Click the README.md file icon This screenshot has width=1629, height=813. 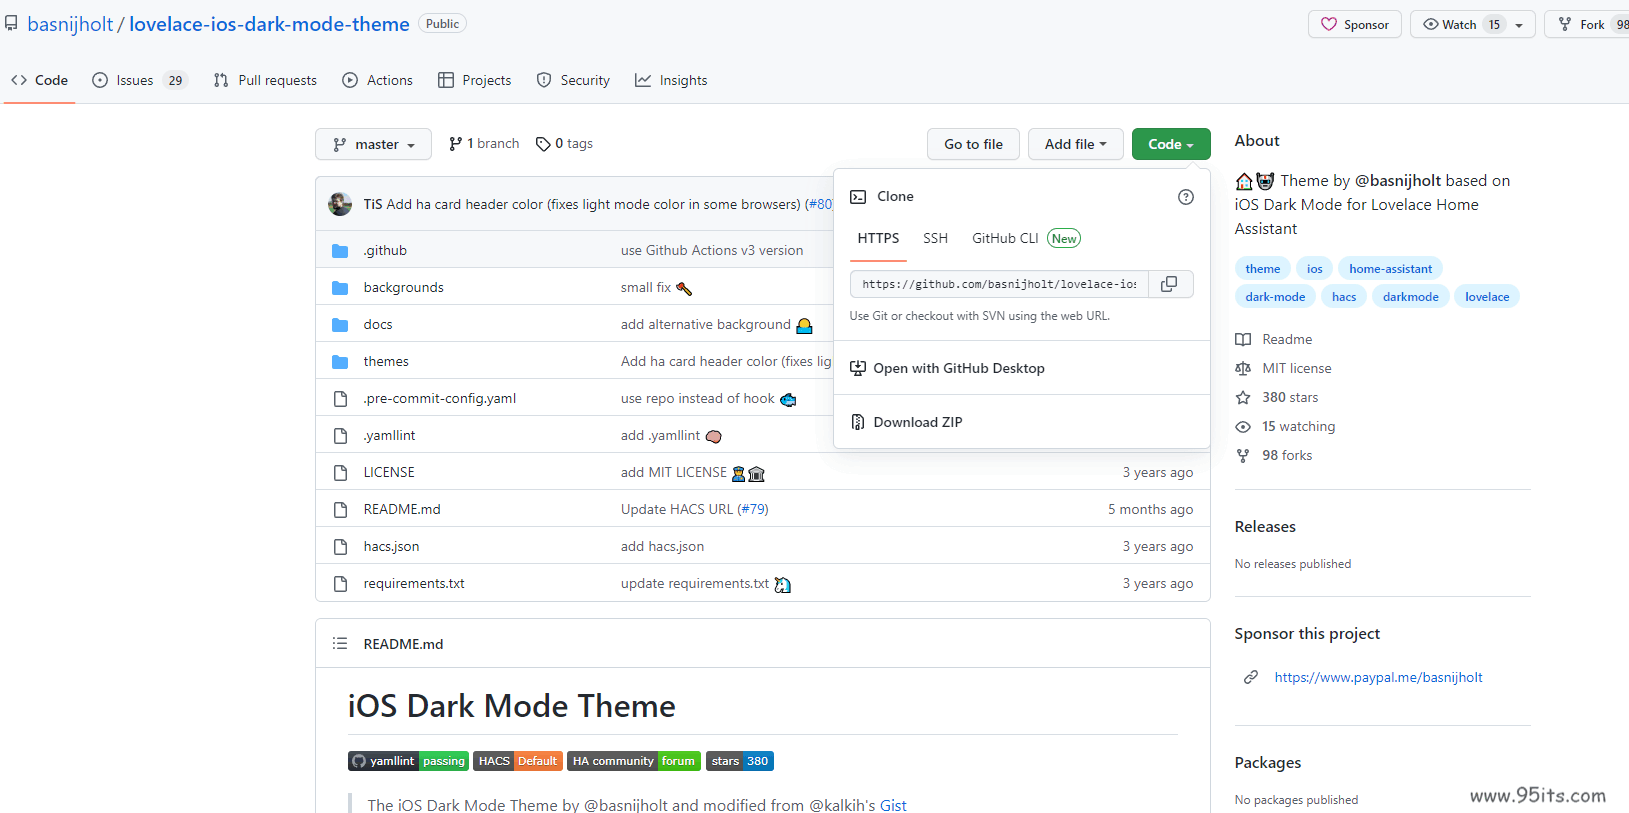(x=340, y=510)
